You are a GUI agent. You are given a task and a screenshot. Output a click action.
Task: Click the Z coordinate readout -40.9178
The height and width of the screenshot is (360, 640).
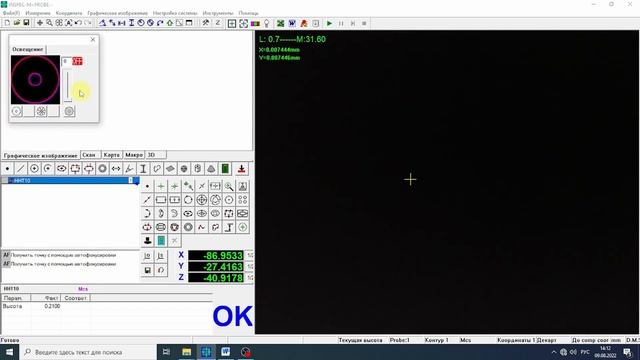(x=216, y=278)
